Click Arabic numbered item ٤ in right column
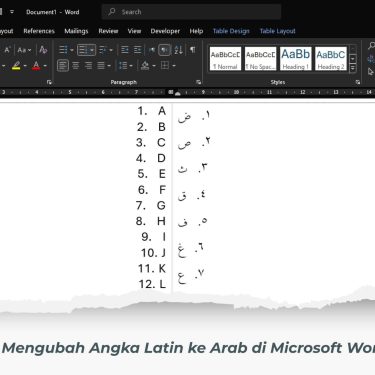Screen dimensions: 375x375 pos(191,195)
